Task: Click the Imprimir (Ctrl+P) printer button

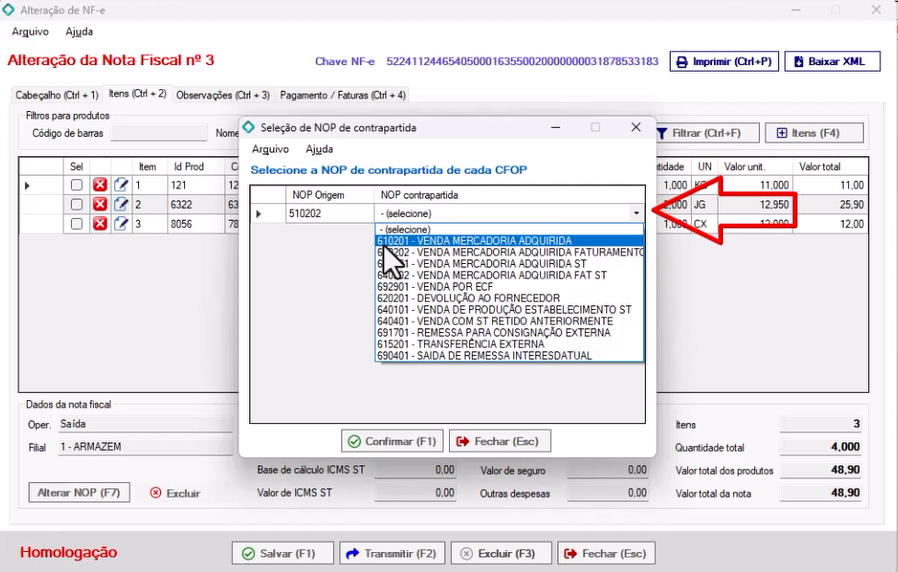Action: pos(724,62)
